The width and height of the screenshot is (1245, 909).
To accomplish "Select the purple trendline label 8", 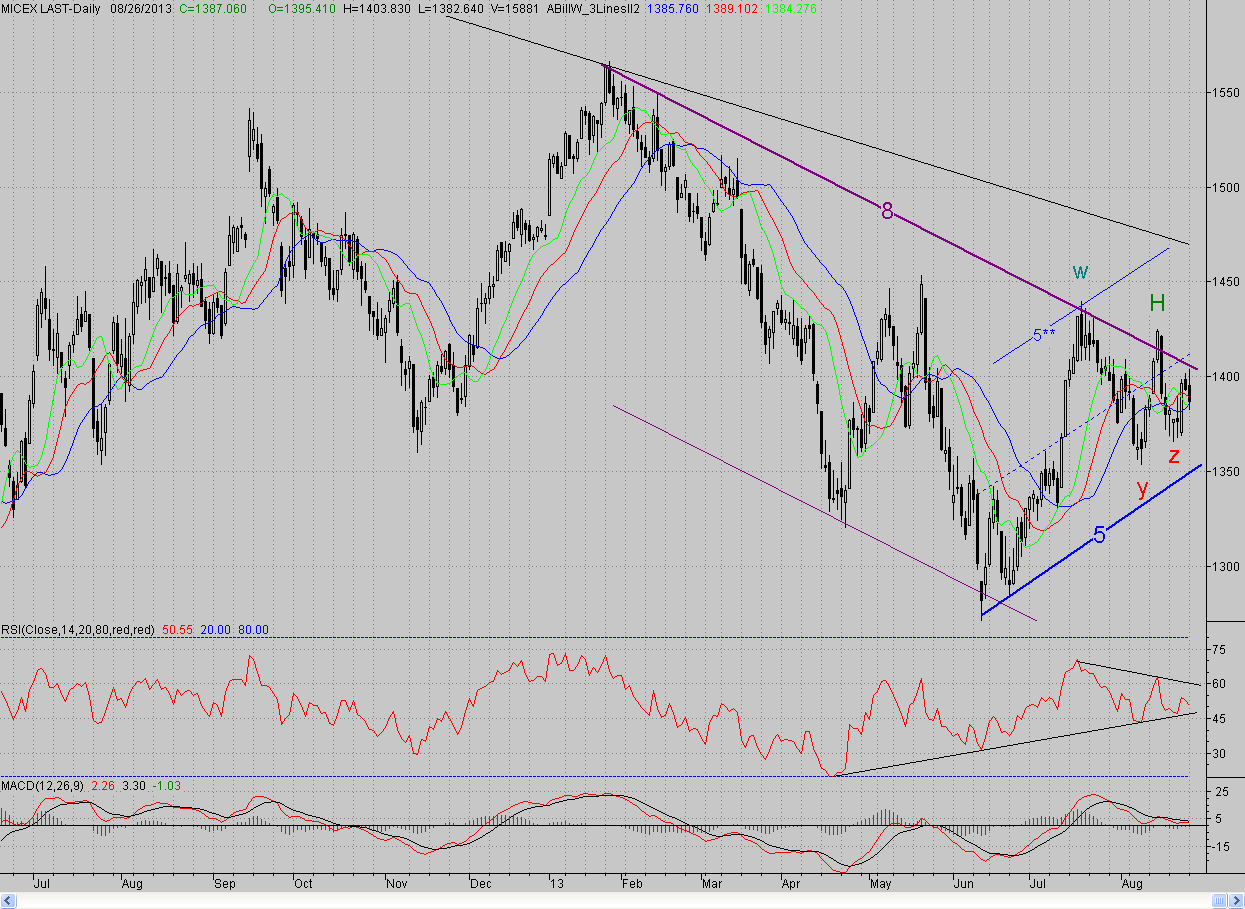I will tap(886, 211).
